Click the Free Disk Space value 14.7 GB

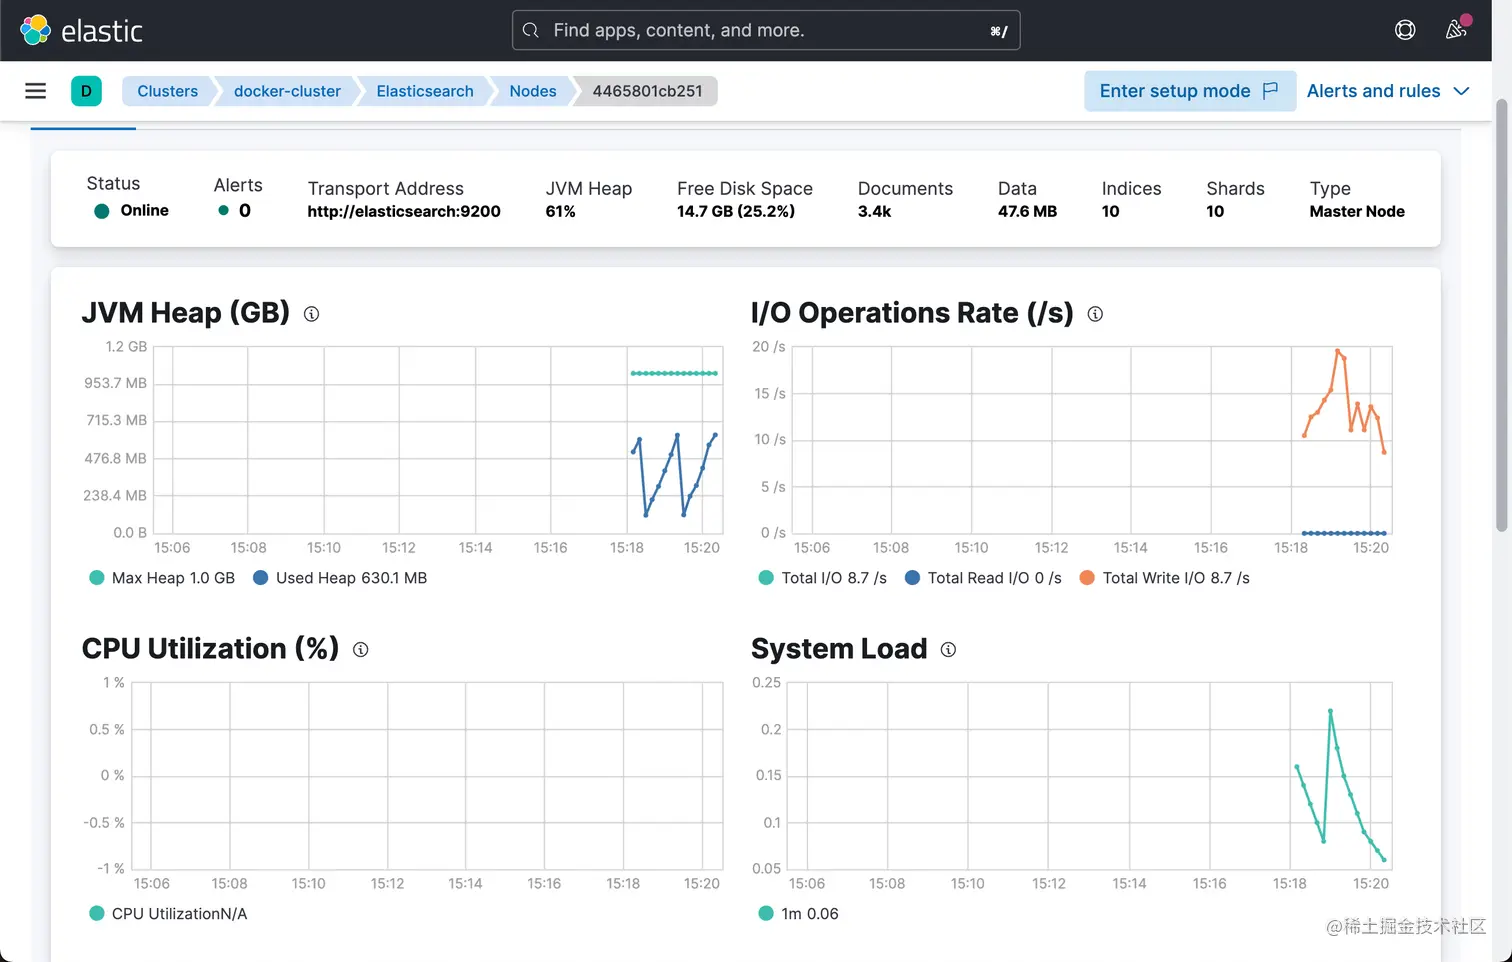click(x=736, y=212)
